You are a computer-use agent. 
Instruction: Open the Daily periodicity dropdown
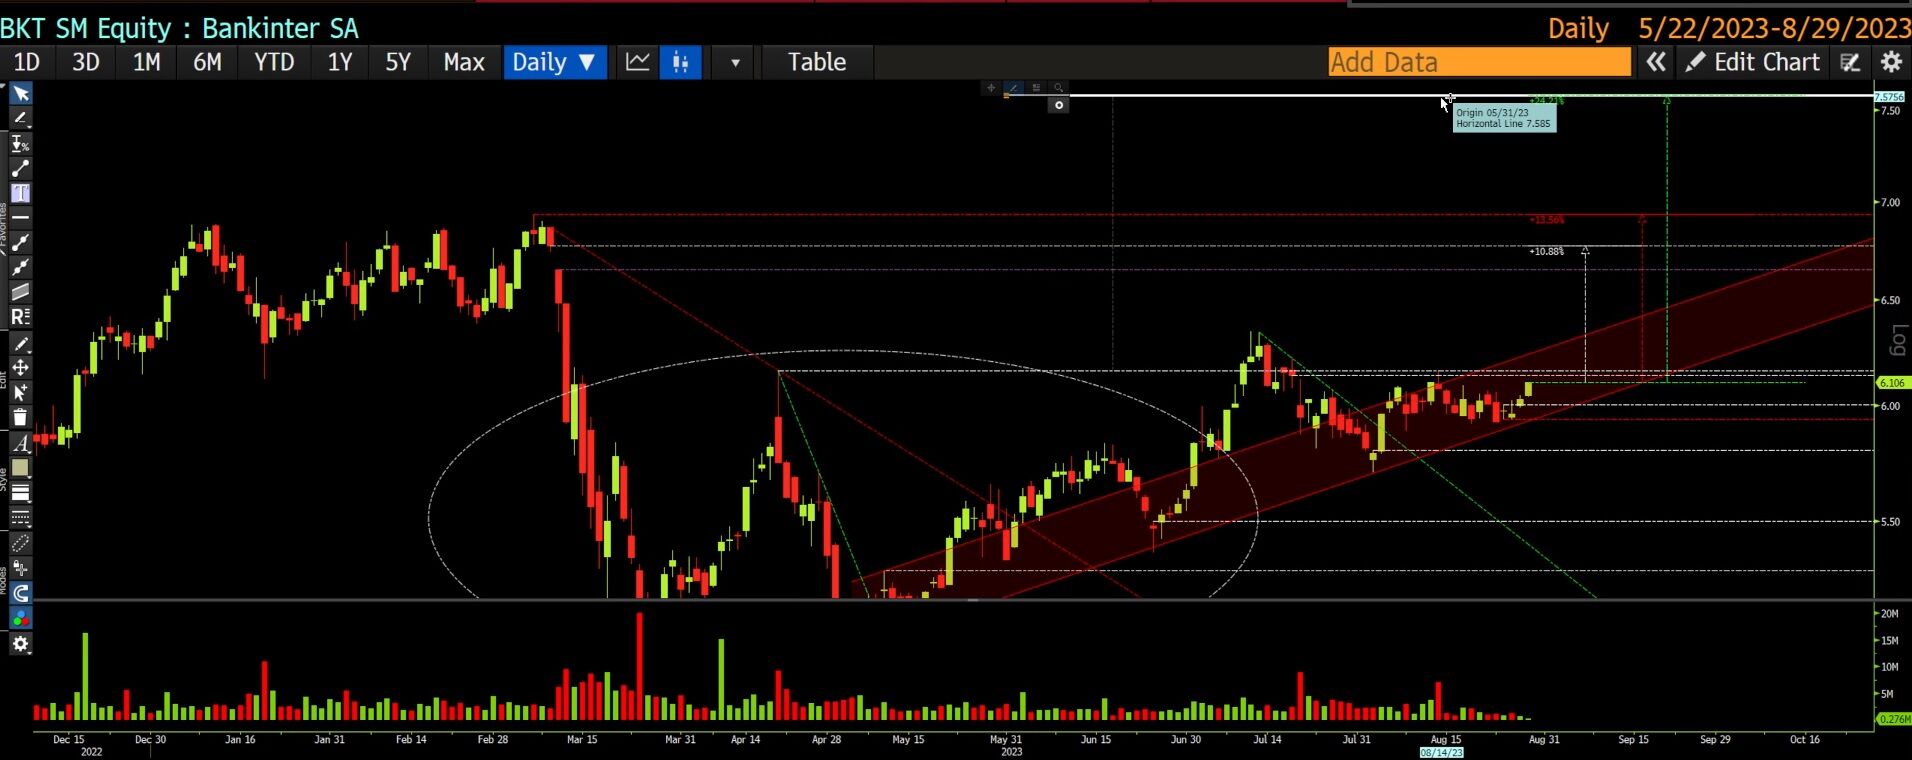(x=555, y=62)
